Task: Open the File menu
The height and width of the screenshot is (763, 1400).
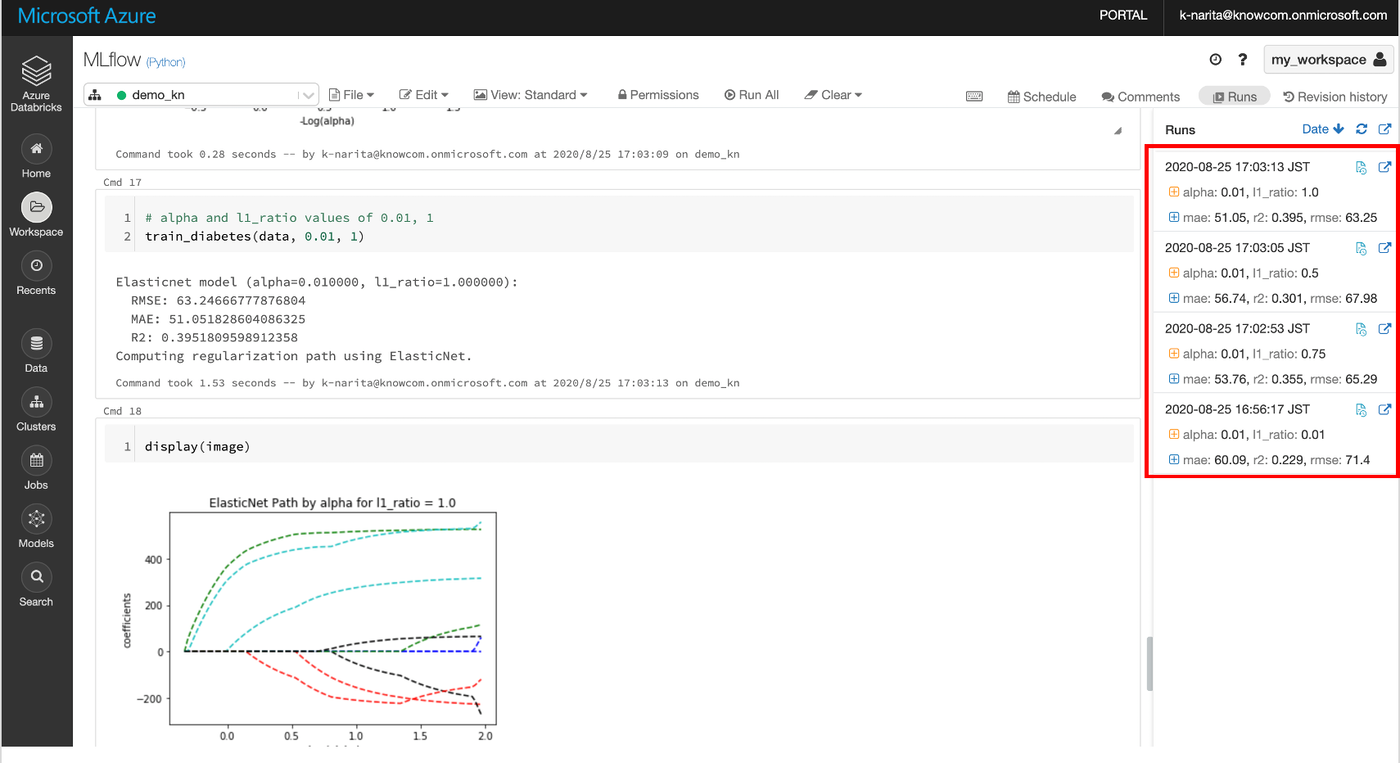Action: (x=351, y=95)
